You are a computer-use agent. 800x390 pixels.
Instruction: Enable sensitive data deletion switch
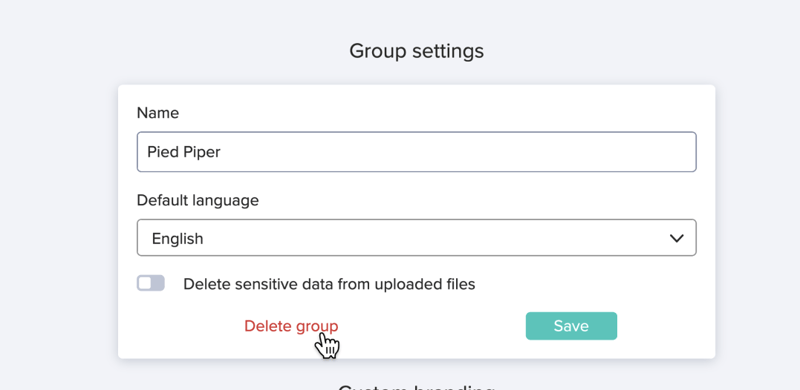[151, 283]
